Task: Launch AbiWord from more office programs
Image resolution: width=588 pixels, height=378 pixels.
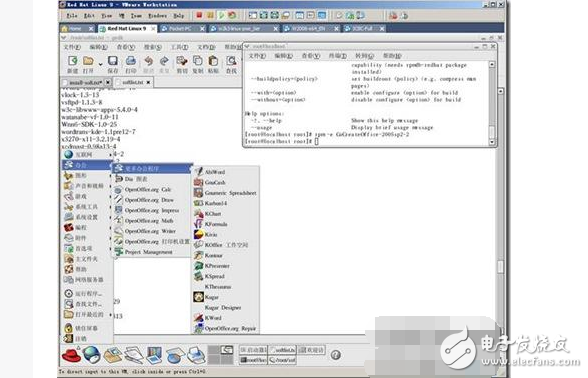Action: click(225, 172)
